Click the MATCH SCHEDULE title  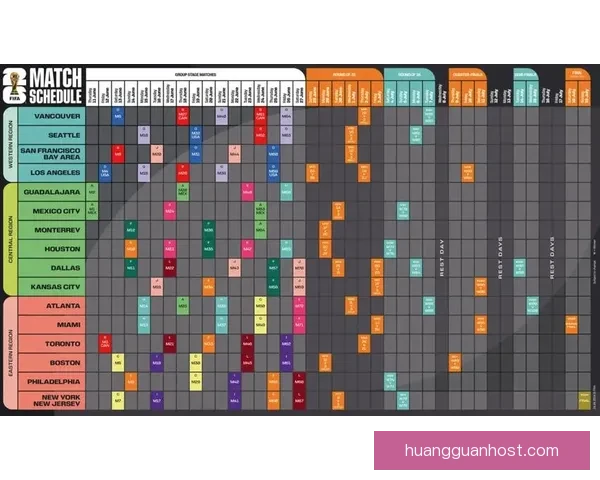coord(56,86)
